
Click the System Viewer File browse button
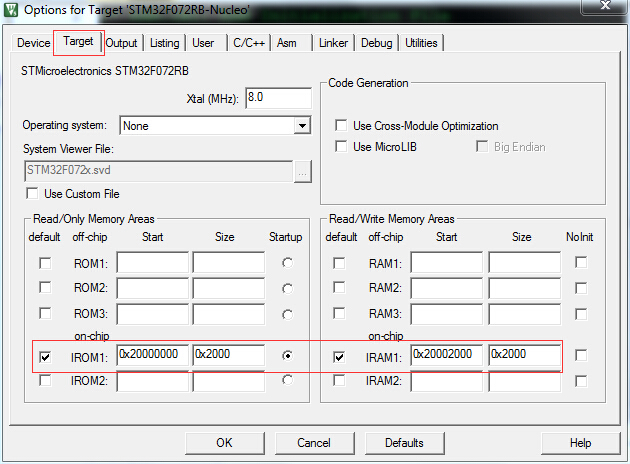(303, 172)
